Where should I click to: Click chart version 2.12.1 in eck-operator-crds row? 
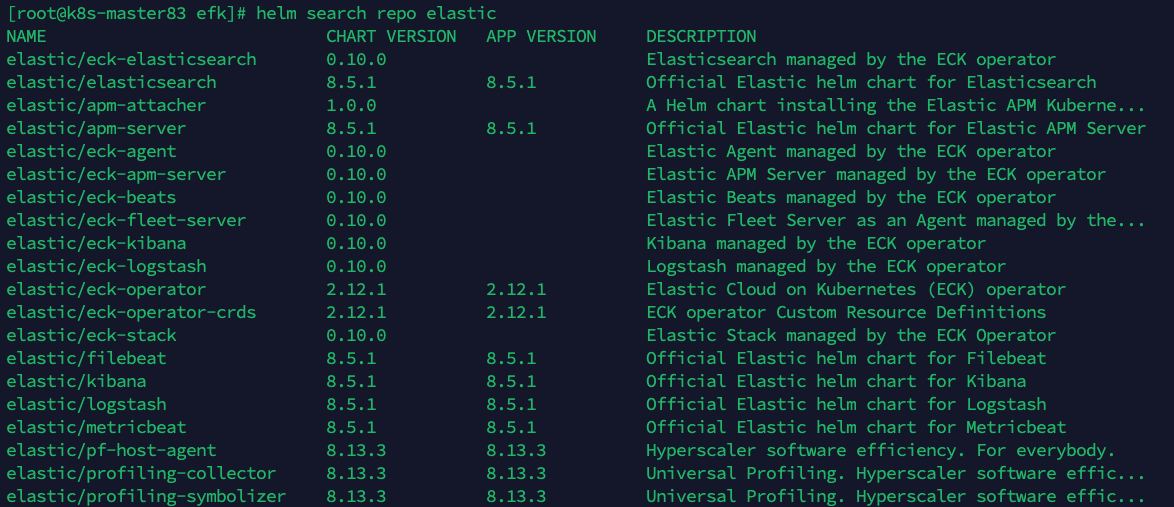[356, 312]
